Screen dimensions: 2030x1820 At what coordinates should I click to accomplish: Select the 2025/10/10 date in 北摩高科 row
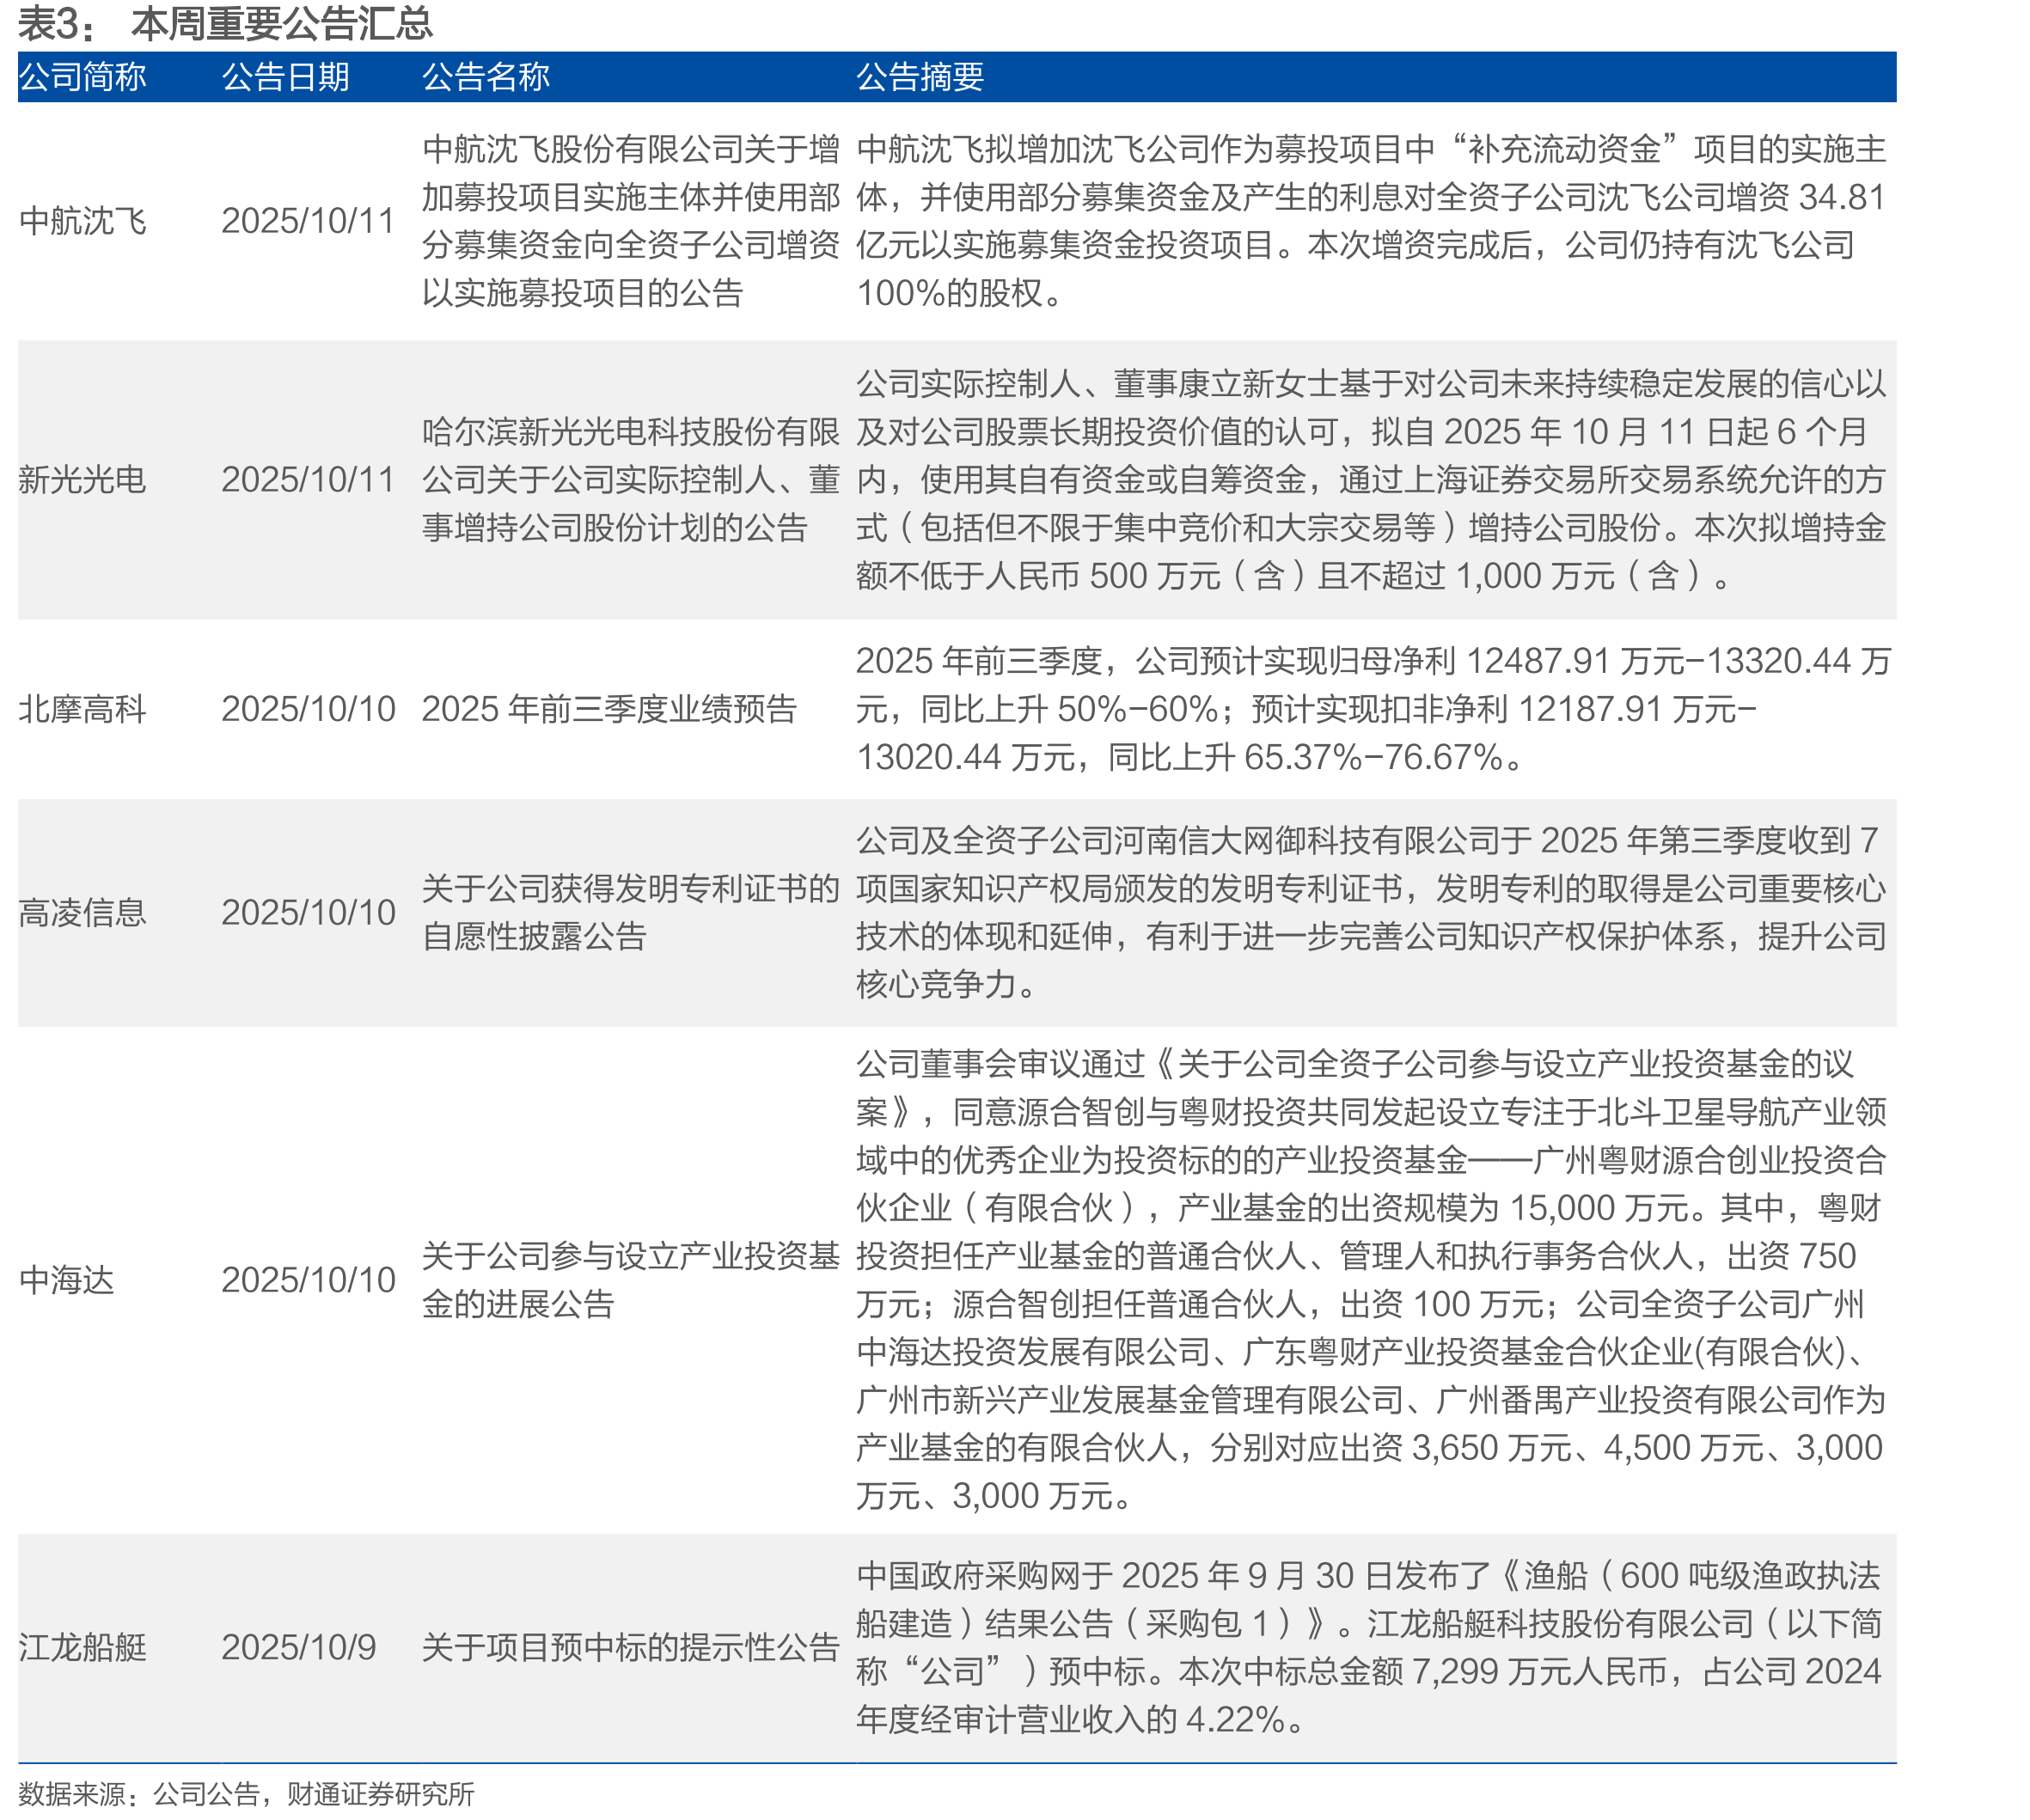(x=308, y=709)
